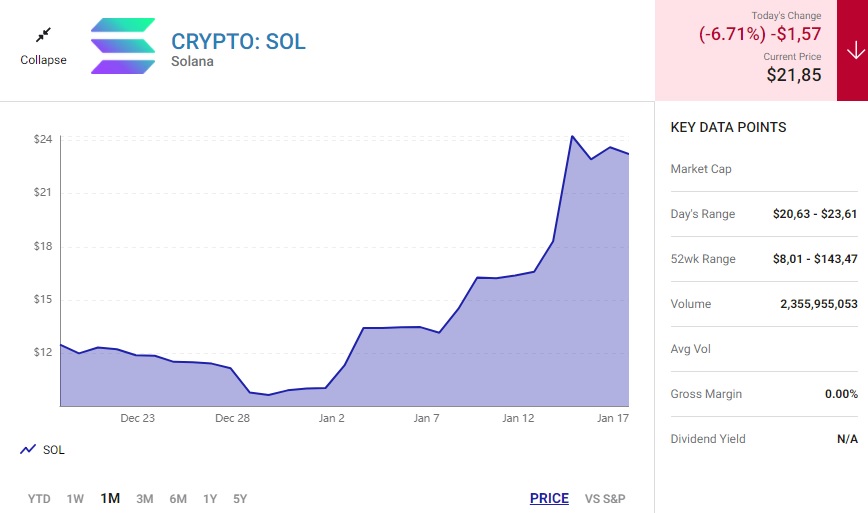The width and height of the screenshot is (868, 513).
Task: Click the current price $21,85
Action: pos(794,75)
